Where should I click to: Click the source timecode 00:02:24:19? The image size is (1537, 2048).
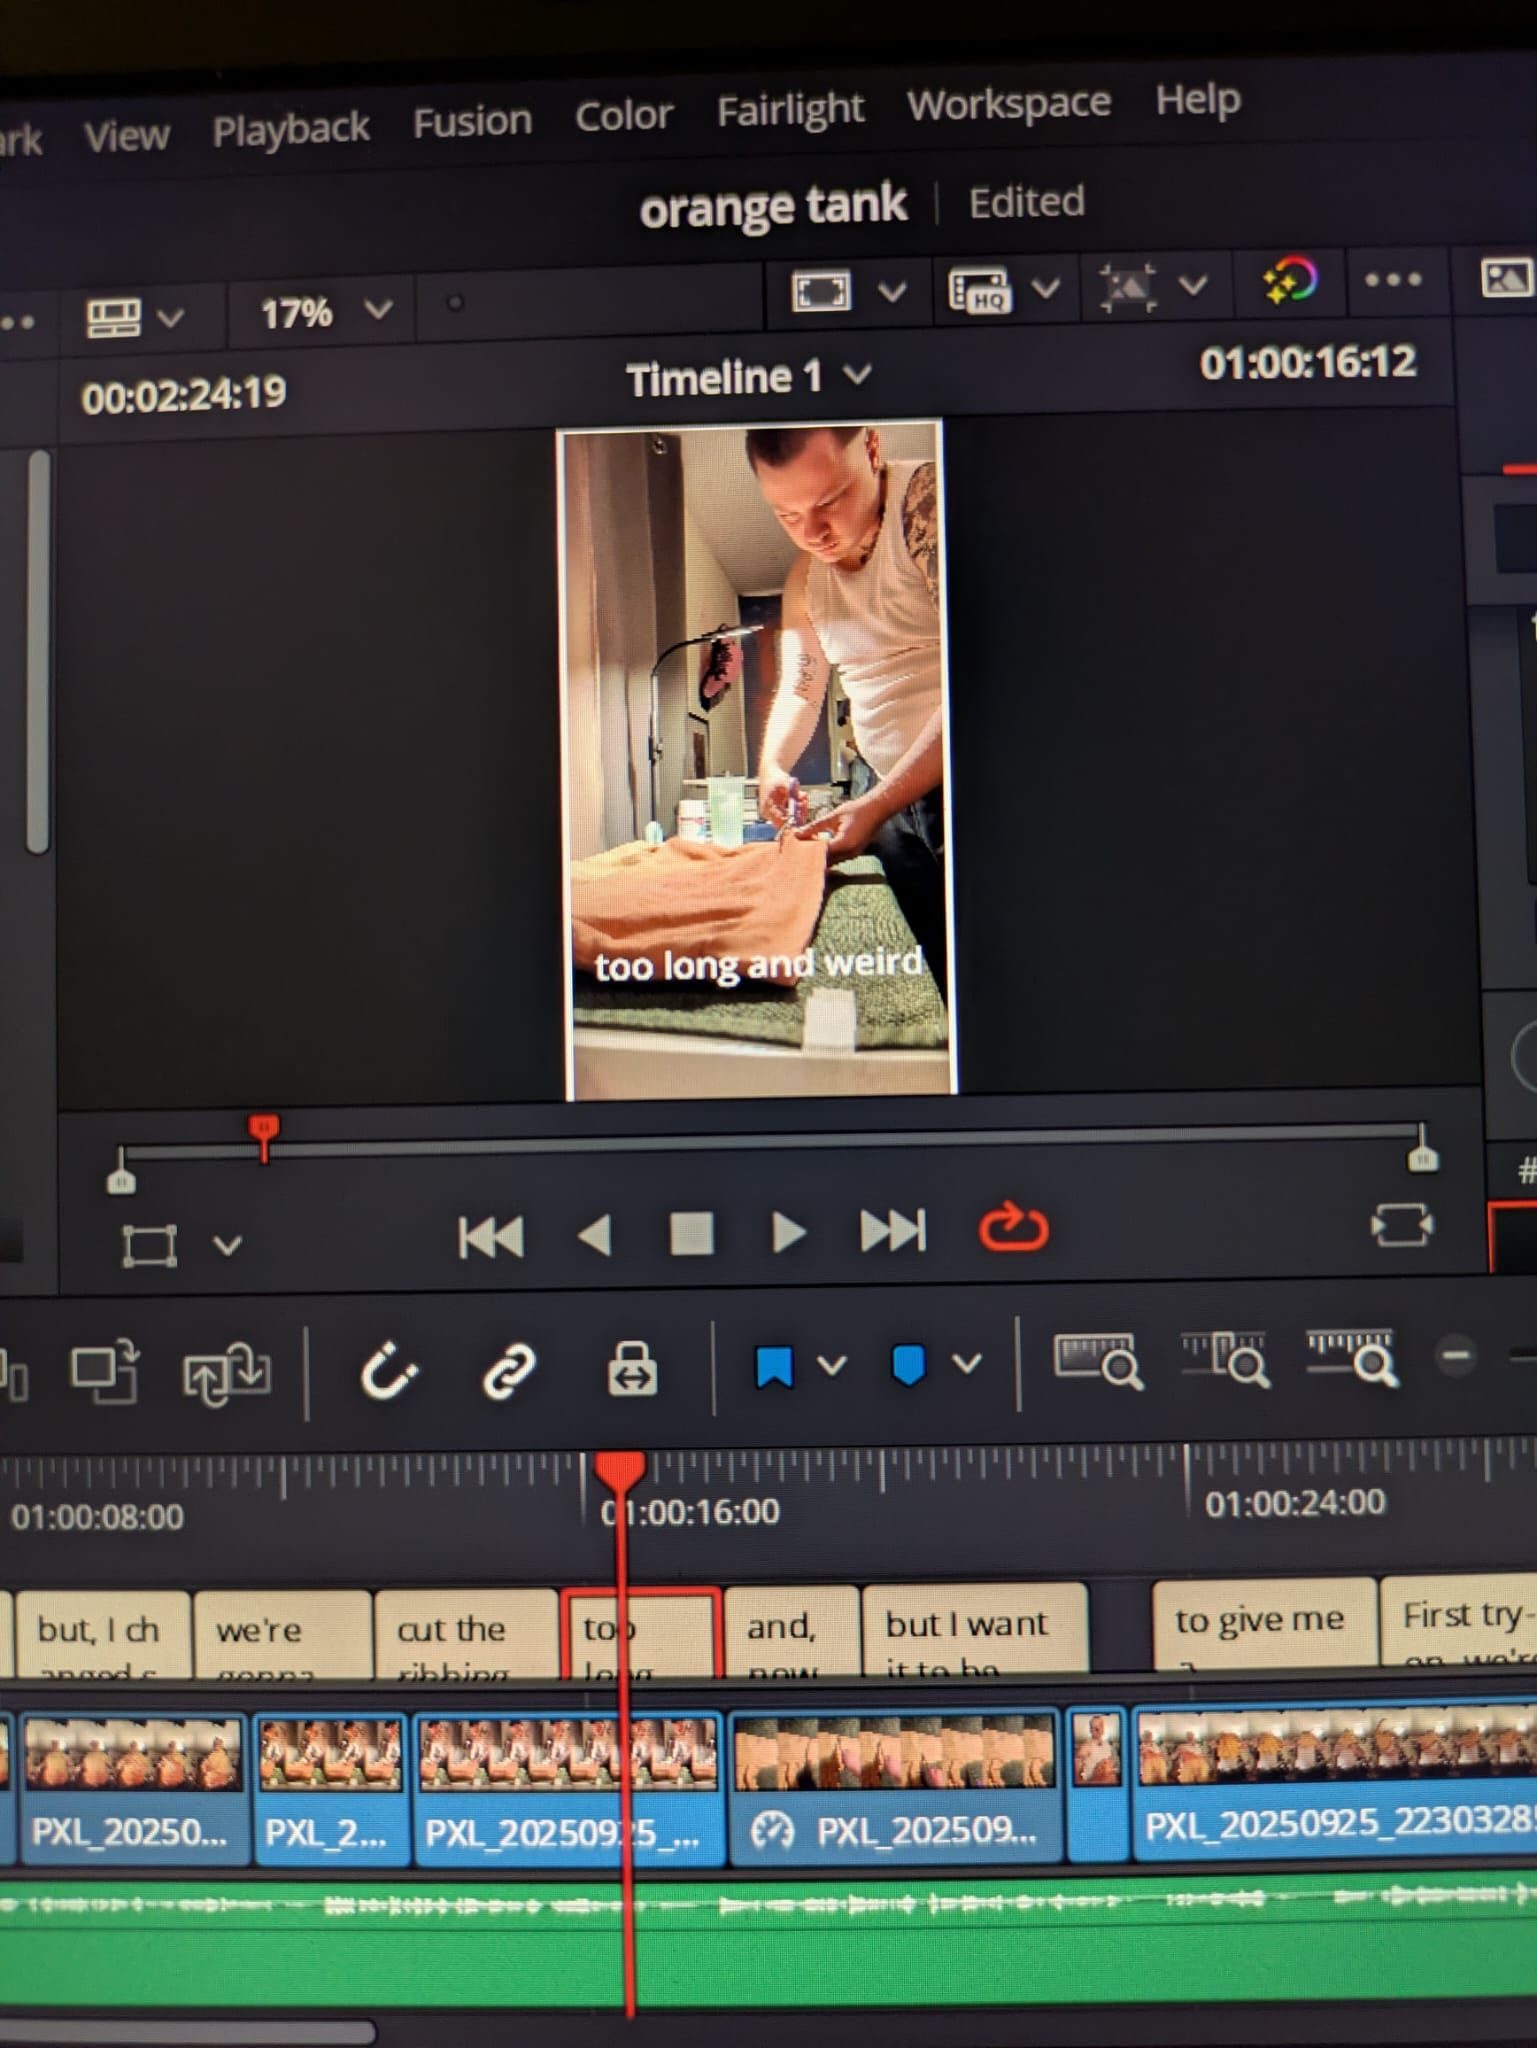pyautogui.click(x=184, y=395)
